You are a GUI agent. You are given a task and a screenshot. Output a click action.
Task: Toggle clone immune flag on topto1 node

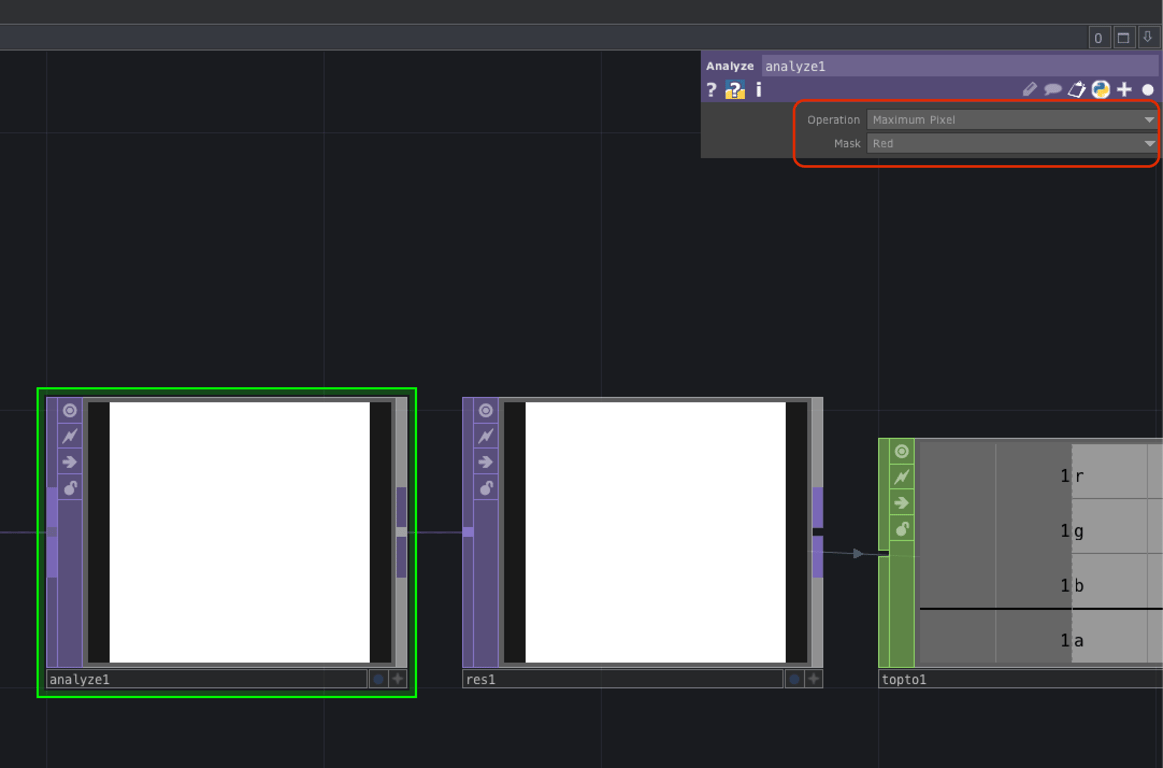point(902,477)
